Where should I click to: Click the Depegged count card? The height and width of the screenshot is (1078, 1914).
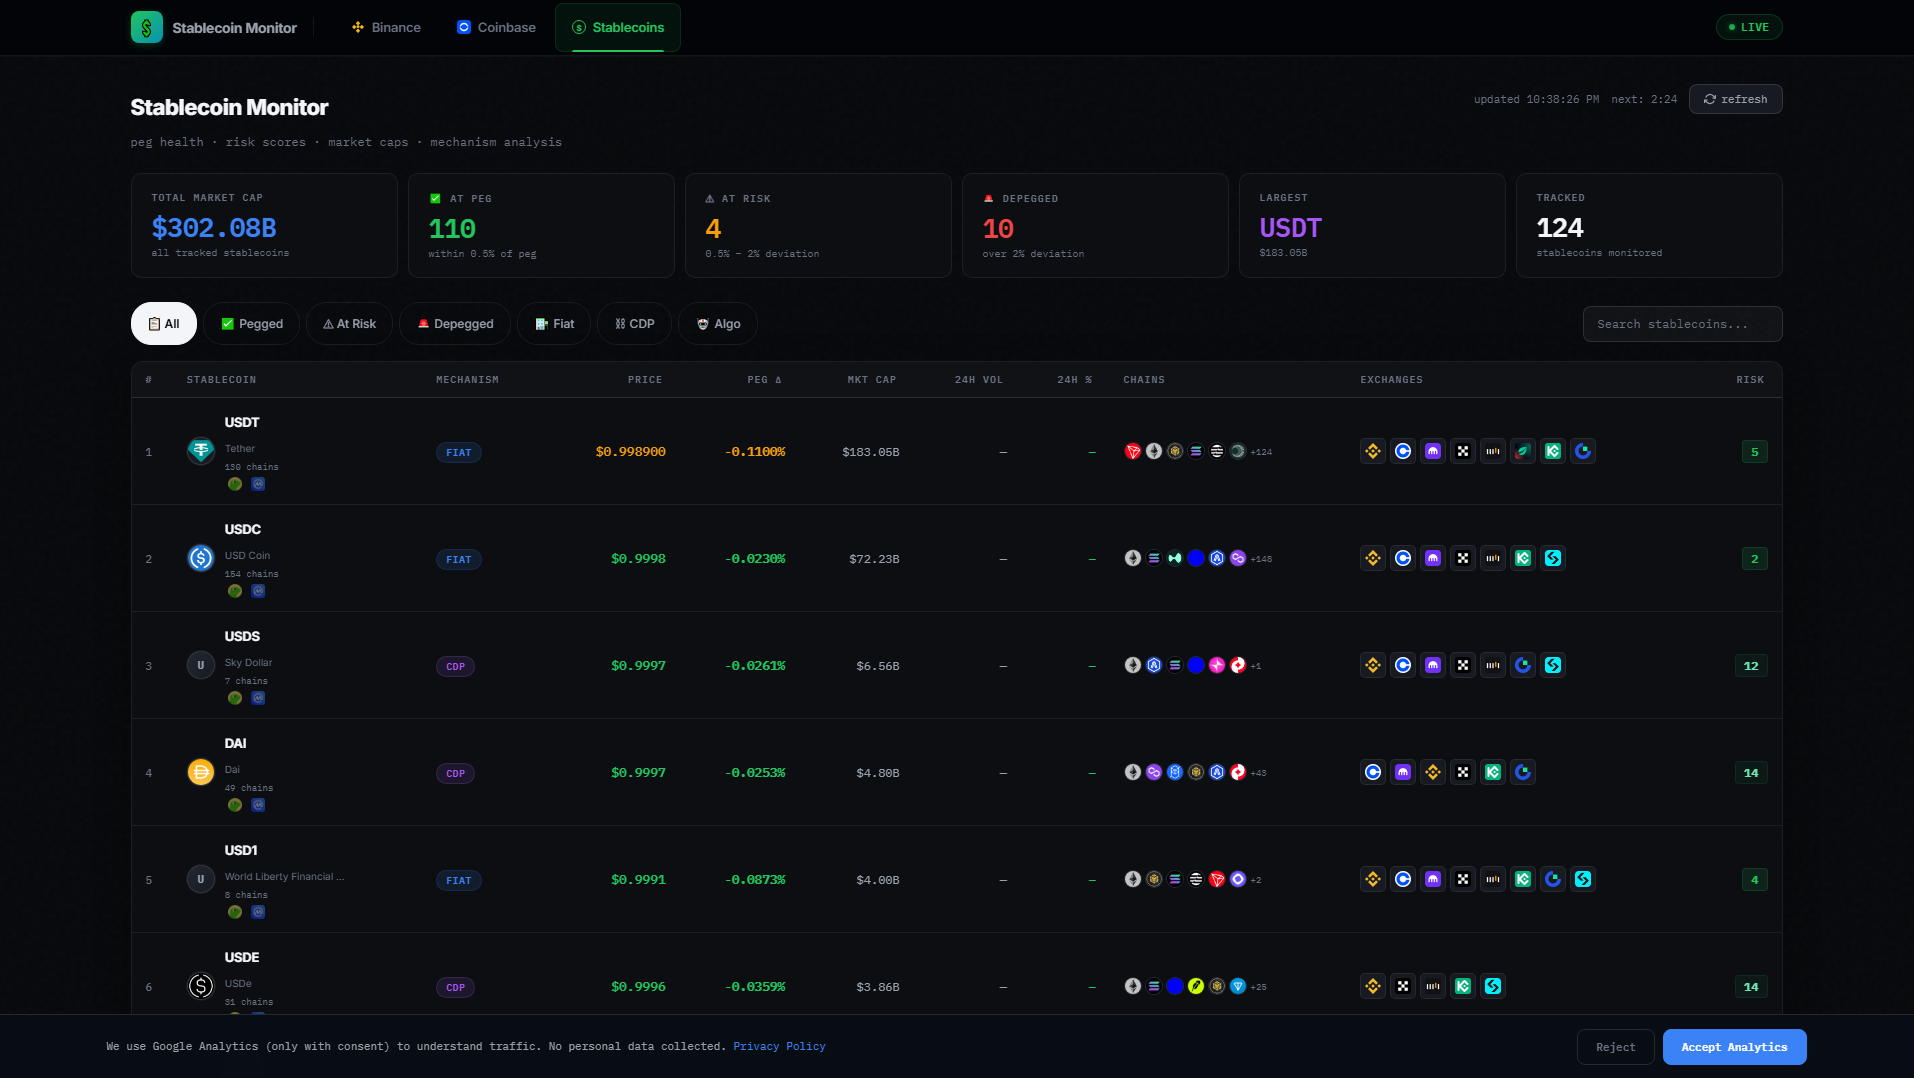(x=1095, y=225)
